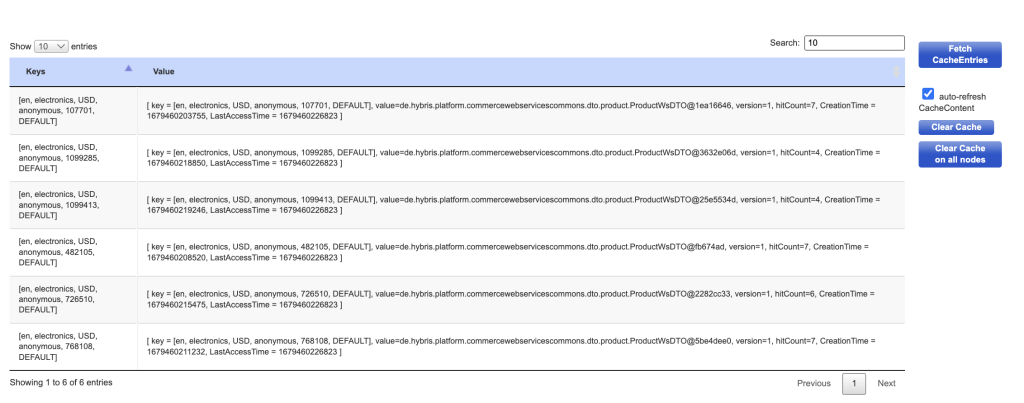Click the "Showing 1 to 6" entries text

pyautogui.click(x=61, y=382)
